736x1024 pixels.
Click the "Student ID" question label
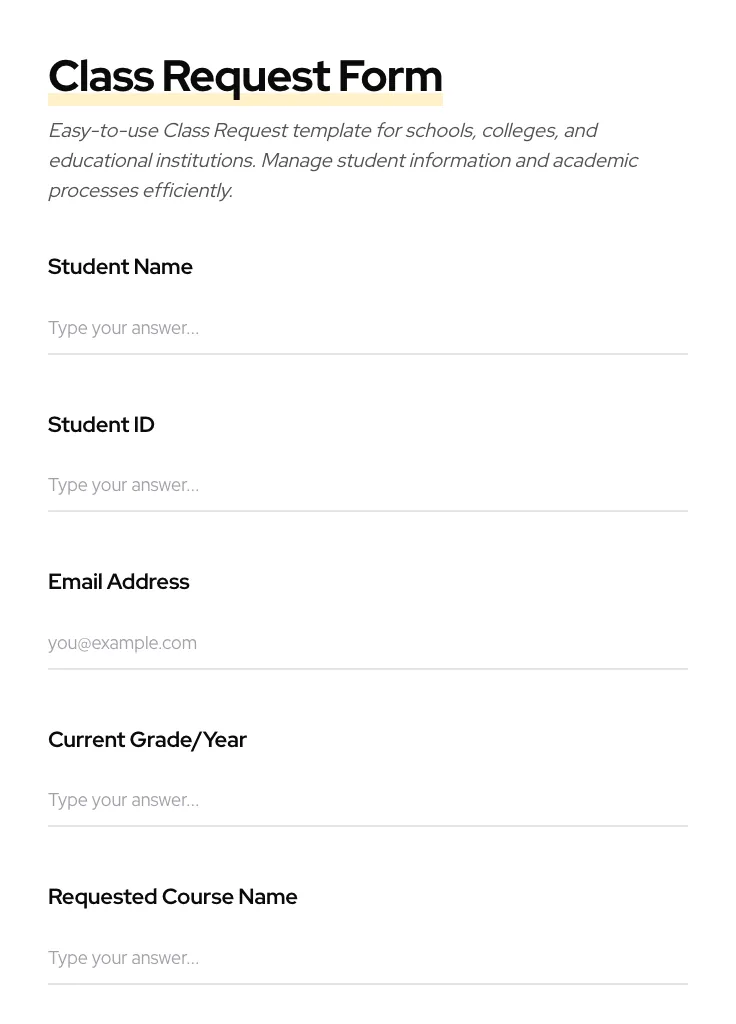pyautogui.click(x=101, y=425)
